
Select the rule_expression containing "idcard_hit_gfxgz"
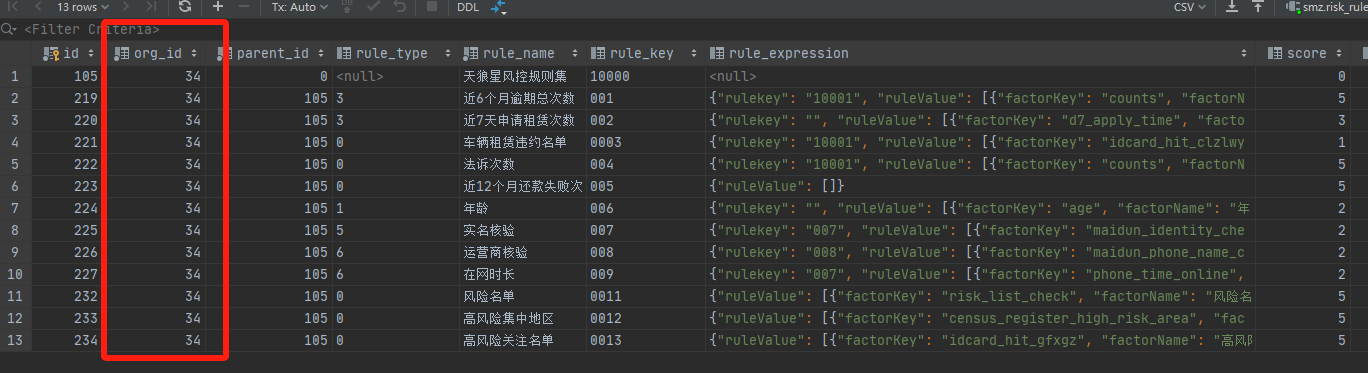pyautogui.click(x=980, y=341)
